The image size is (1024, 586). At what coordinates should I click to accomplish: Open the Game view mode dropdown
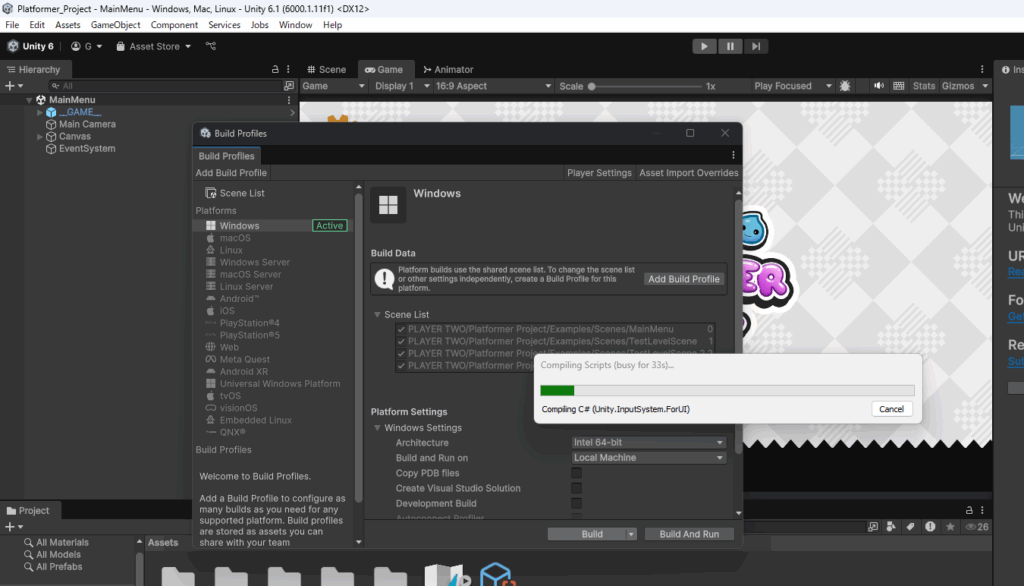click(333, 86)
